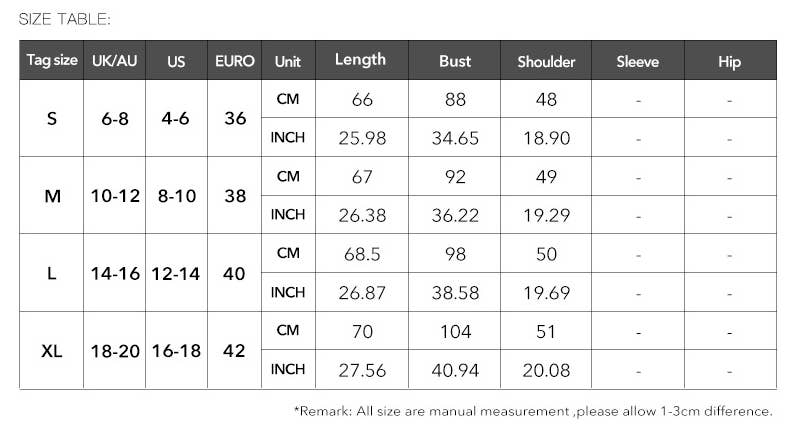Screen dimensions: 793x424
Task: Click the 36.22 bust inch value
Action: point(455,215)
